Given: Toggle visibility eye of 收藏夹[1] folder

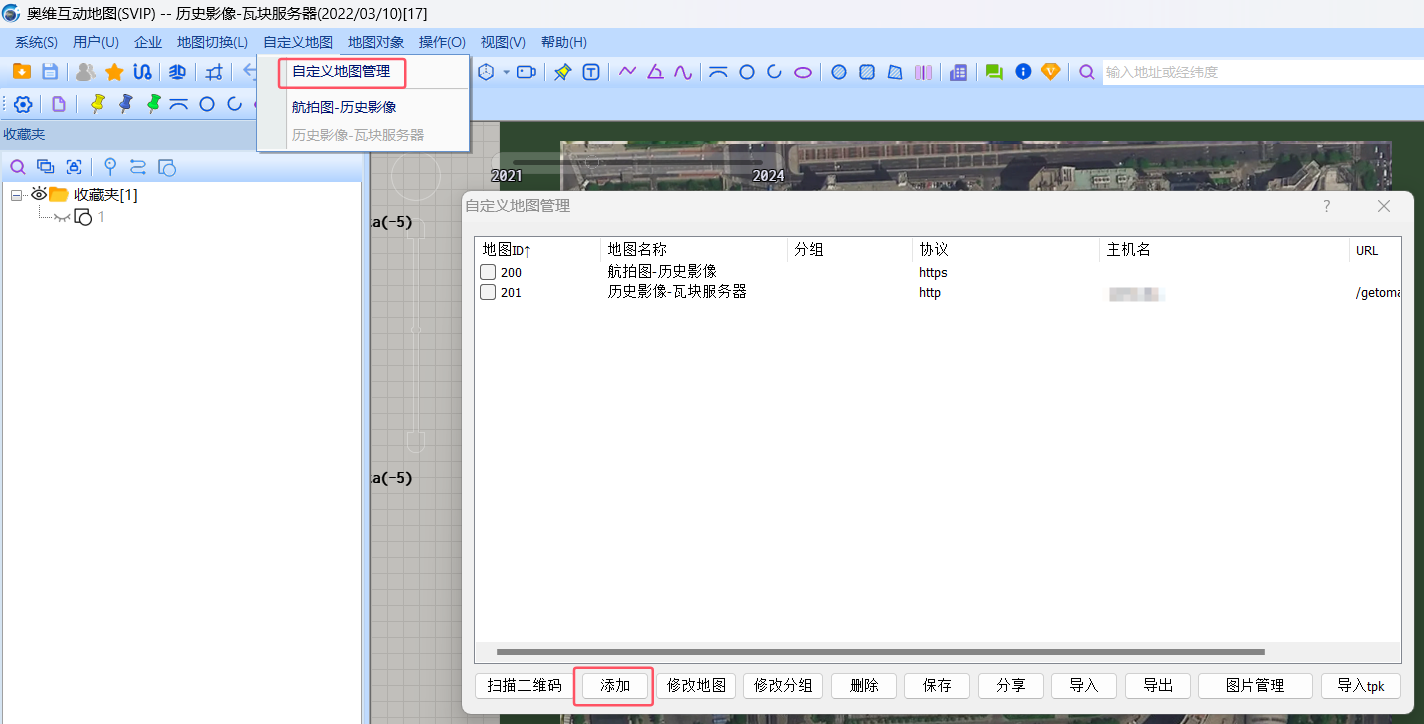Looking at the screenshot, I should [x=39, y=194].
